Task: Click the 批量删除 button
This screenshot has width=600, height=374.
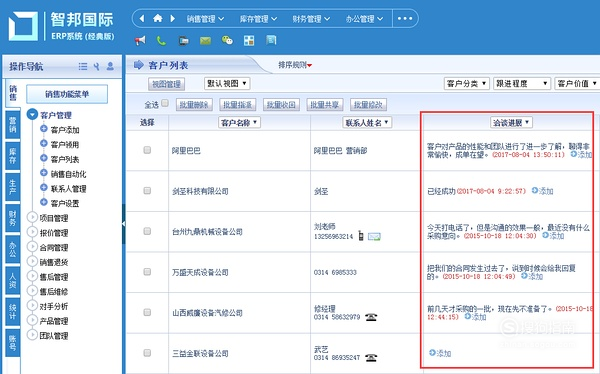Action: (x=194, y=105)
